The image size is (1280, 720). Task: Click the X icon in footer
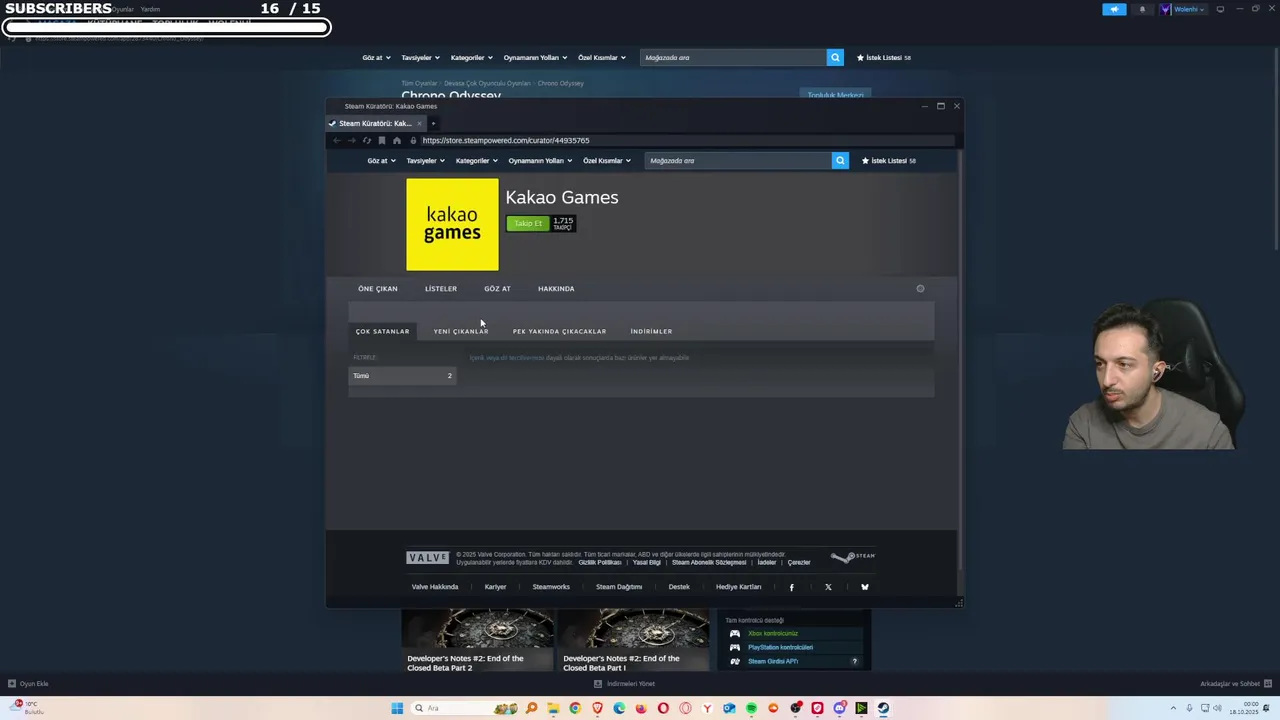click(828, 587)
